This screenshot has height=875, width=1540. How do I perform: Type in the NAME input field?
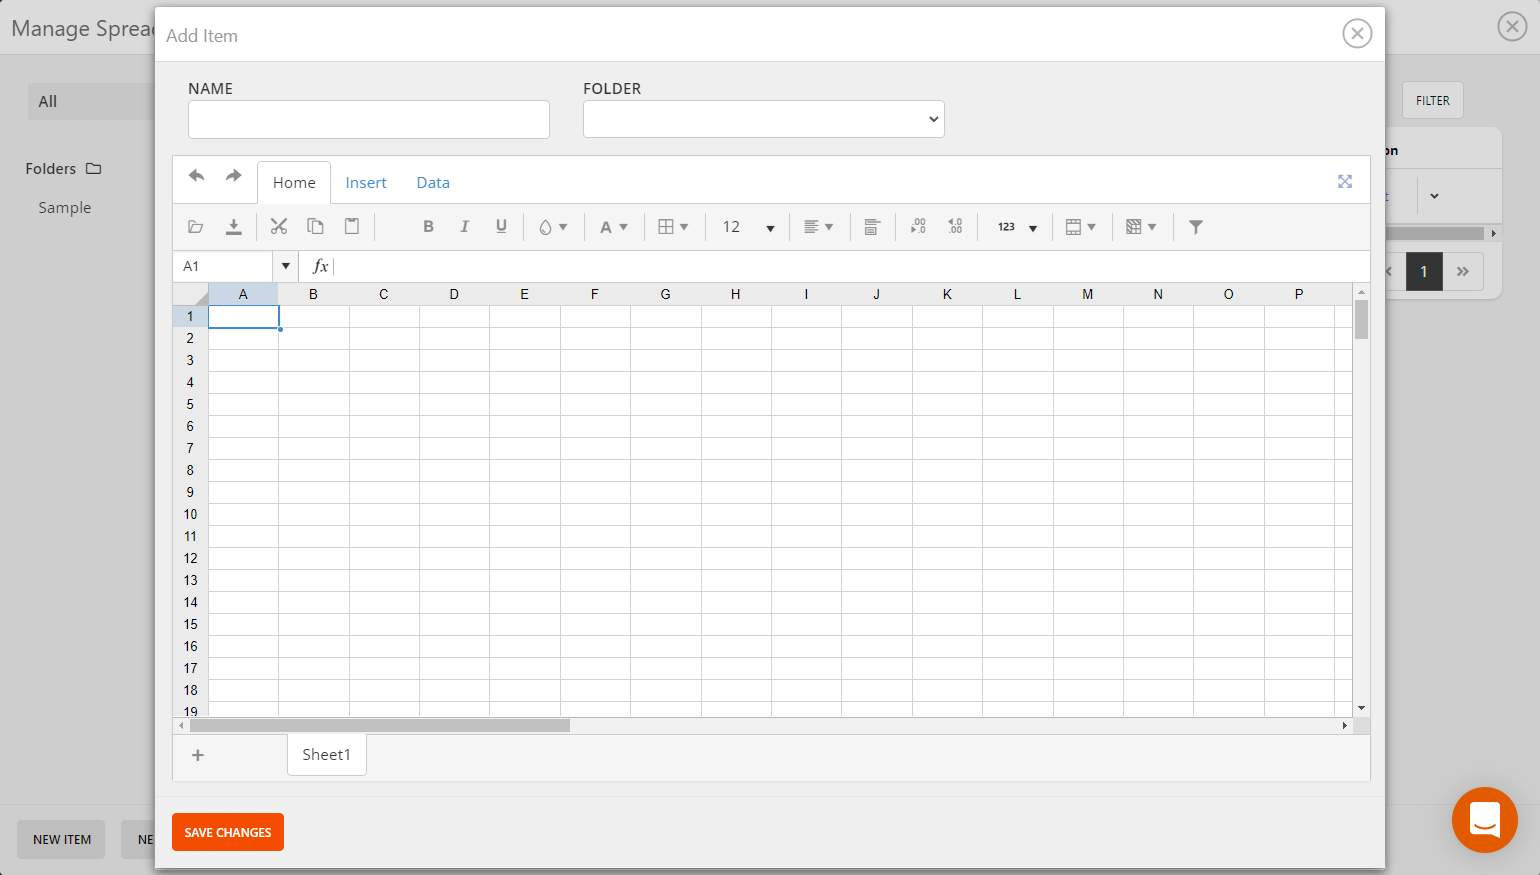(x=368, y=119)
